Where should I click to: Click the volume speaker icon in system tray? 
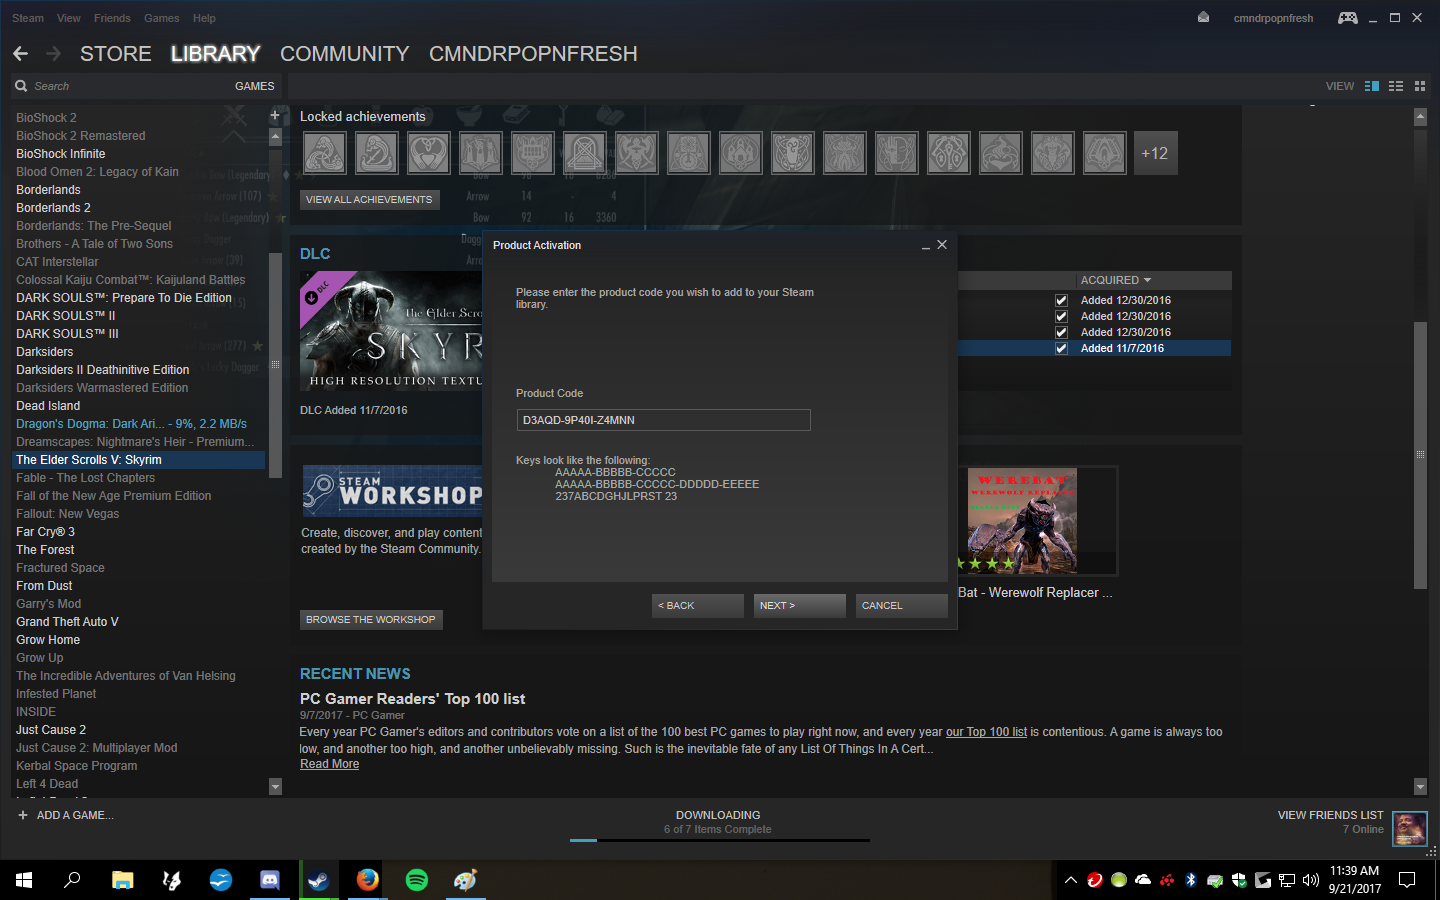(1311, 880)
